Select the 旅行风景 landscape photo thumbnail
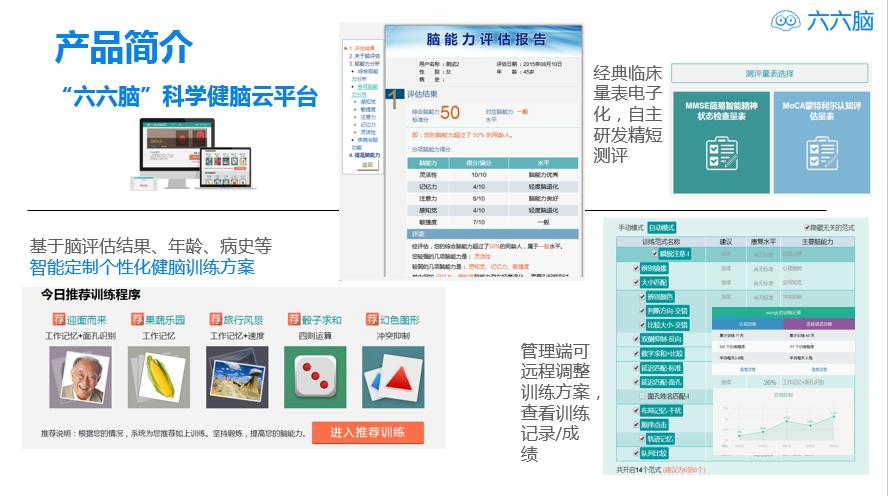This screenshot has width=888, height=496. (x=237, y=377)
